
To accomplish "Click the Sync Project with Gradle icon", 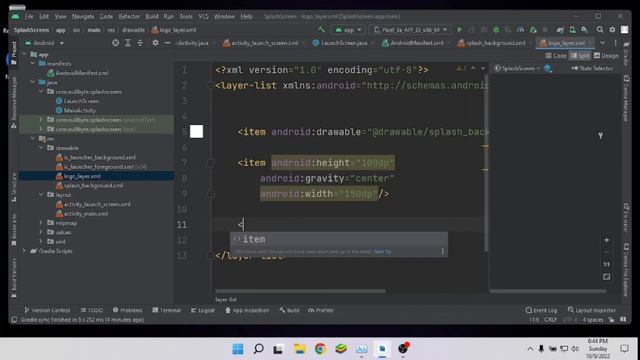I will tap(560, 30).
